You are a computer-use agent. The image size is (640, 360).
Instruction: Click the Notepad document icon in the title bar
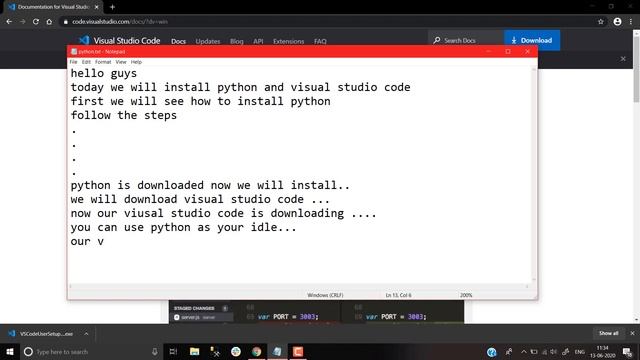click(x=74, y=51)
